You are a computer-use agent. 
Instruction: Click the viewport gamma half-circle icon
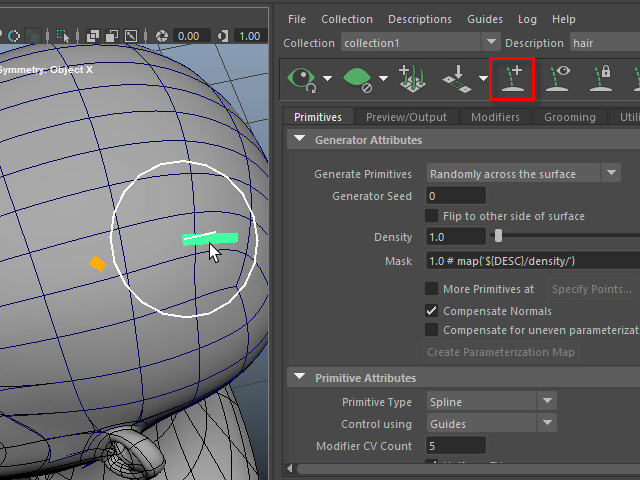pyautogui.click(x=225, y=36)
